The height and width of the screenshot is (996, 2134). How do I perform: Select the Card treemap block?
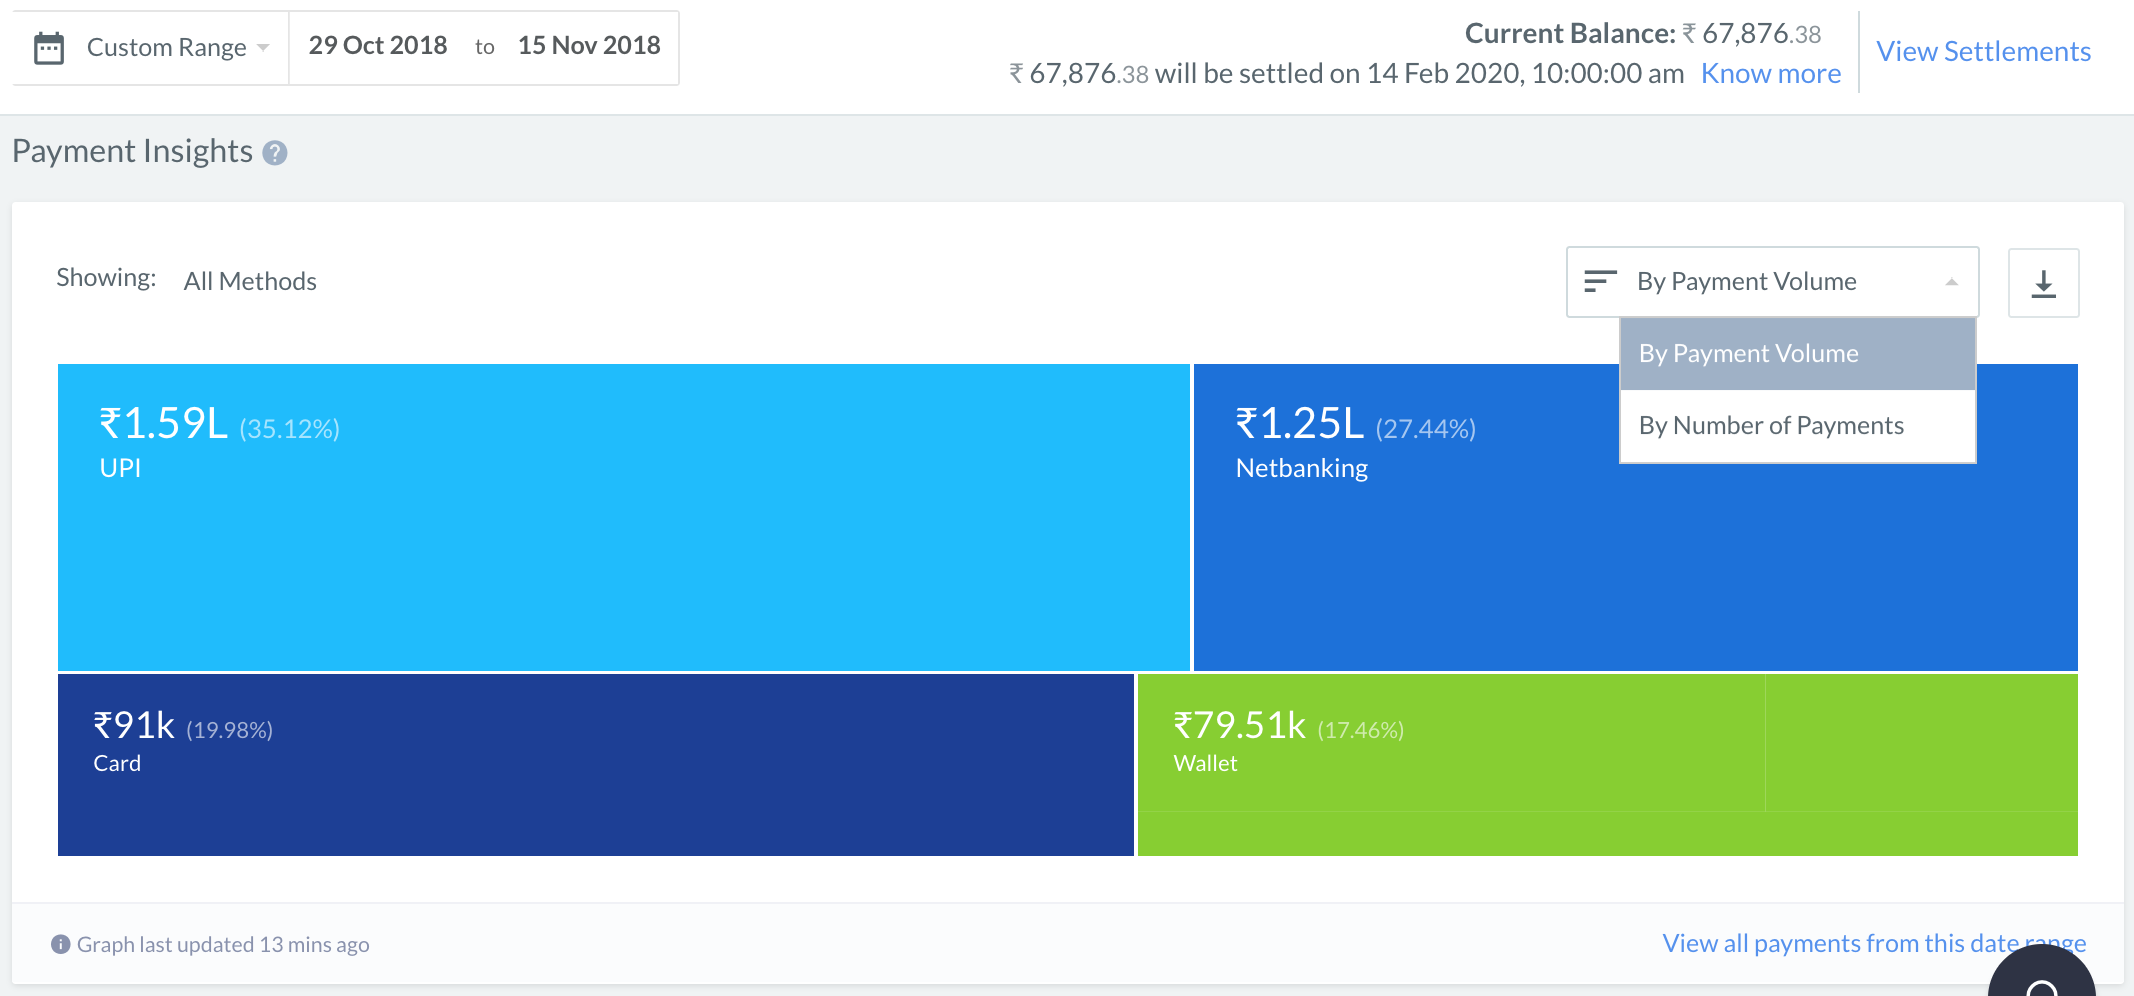coord(596,765)
